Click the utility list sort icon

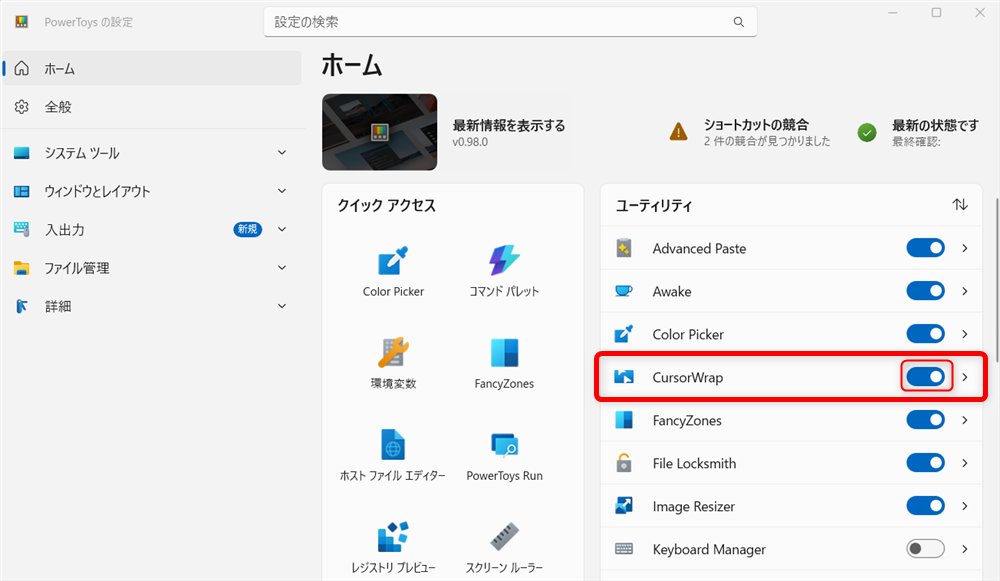[x=960, y=205]
